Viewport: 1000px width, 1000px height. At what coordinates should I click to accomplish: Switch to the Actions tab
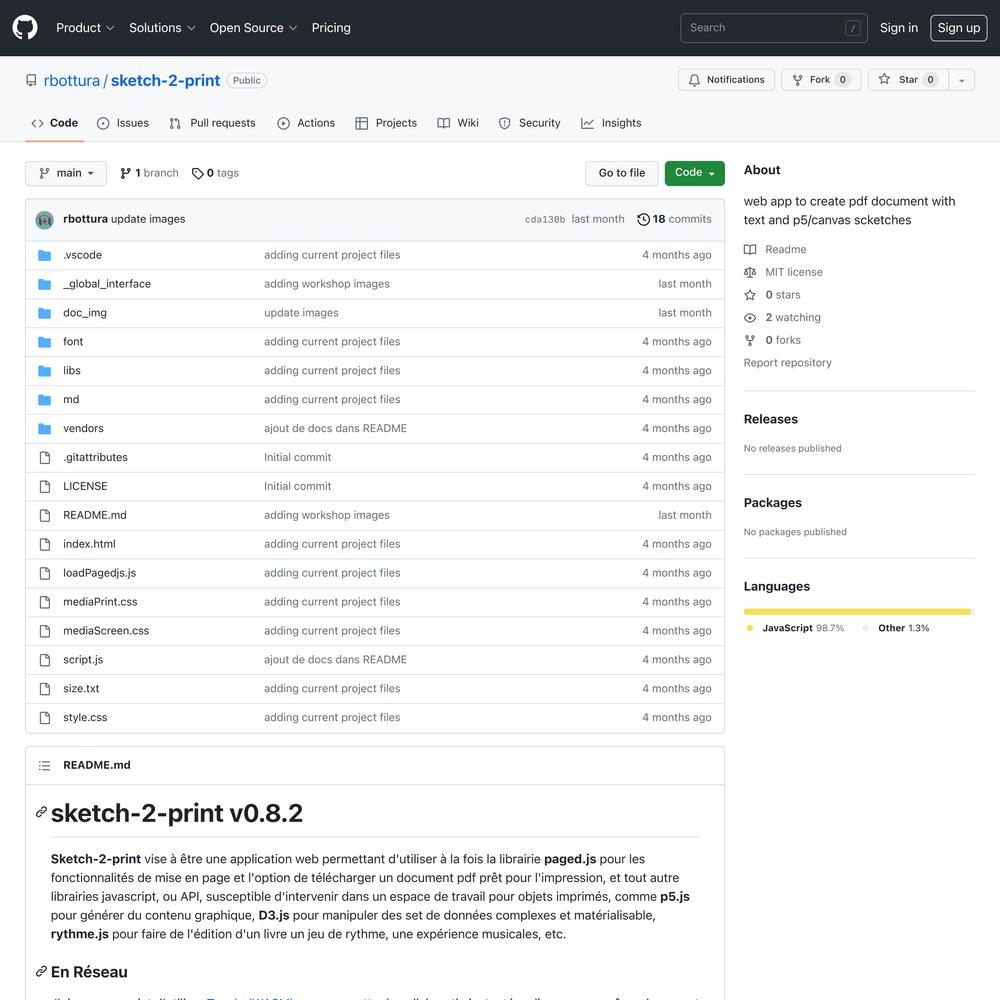click(306, 123)
